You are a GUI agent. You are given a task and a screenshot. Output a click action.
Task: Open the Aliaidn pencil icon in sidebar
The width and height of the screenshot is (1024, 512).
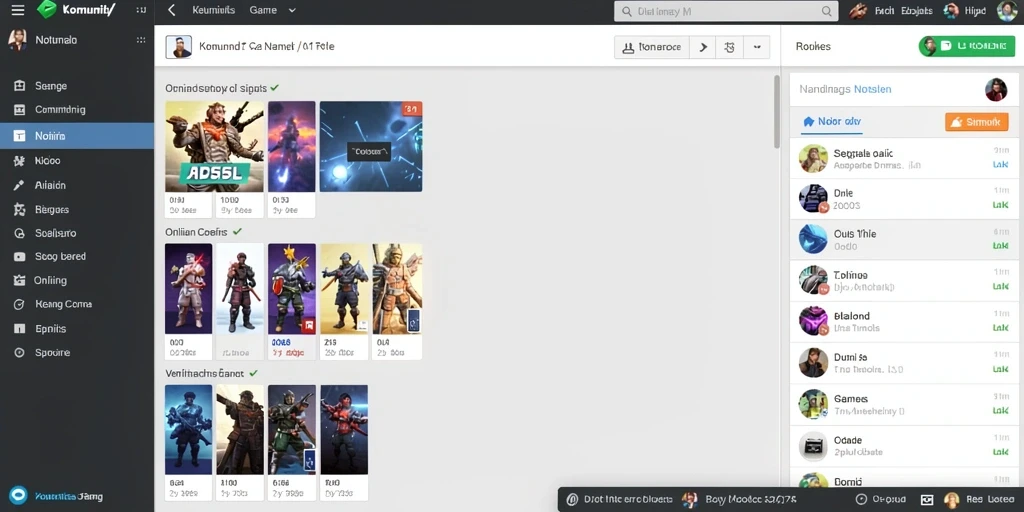click(19, 185)
